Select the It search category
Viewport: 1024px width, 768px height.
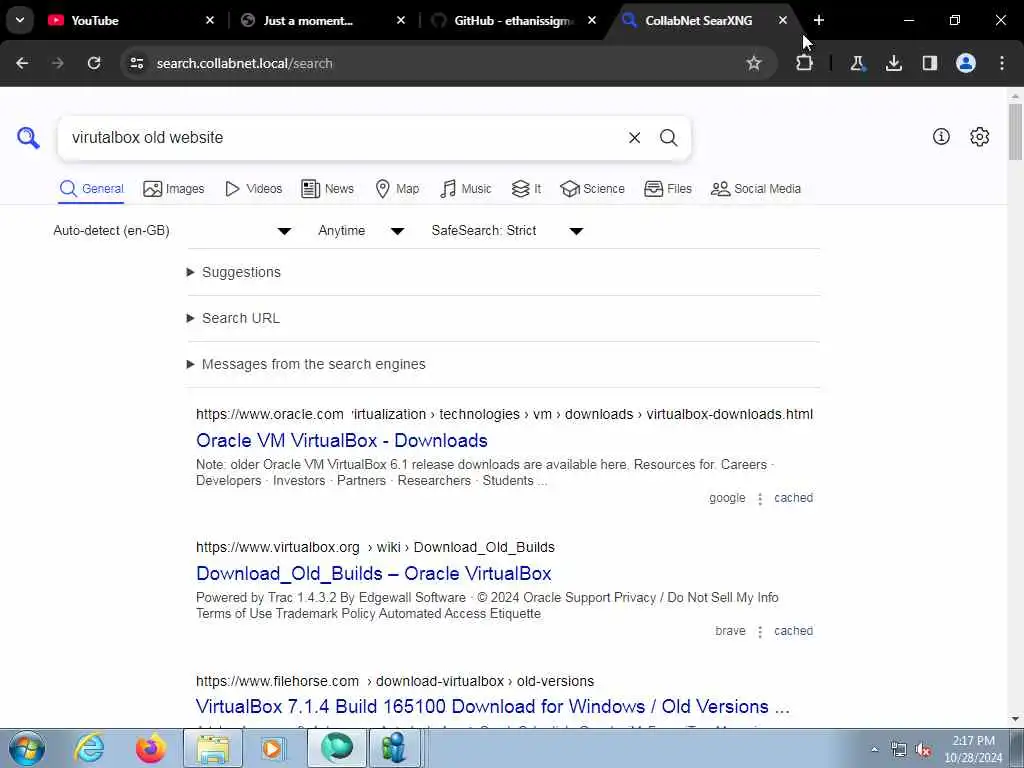[526, 189]
